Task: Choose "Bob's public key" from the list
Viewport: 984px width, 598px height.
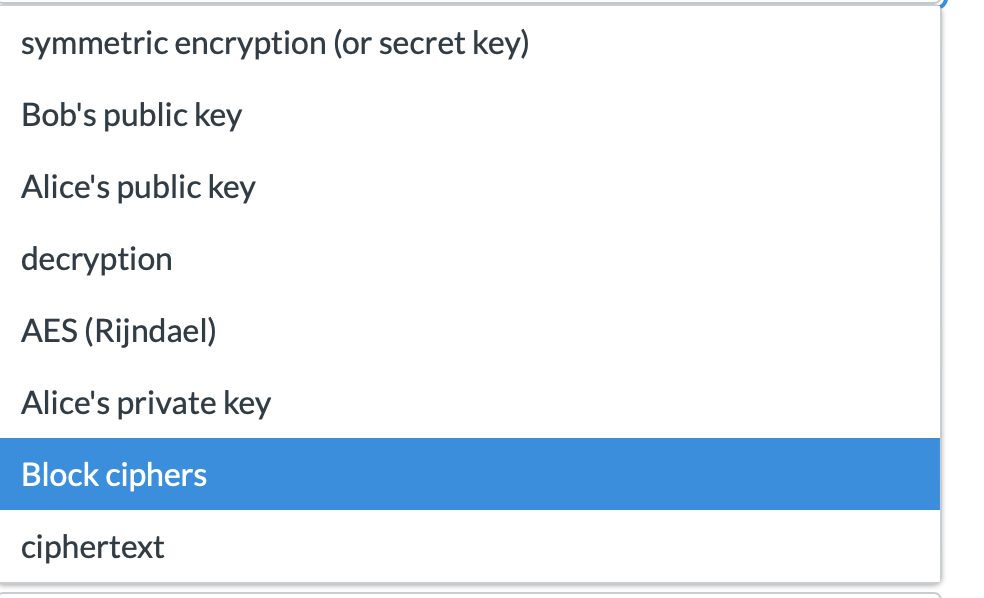Action: pos(132,115)
